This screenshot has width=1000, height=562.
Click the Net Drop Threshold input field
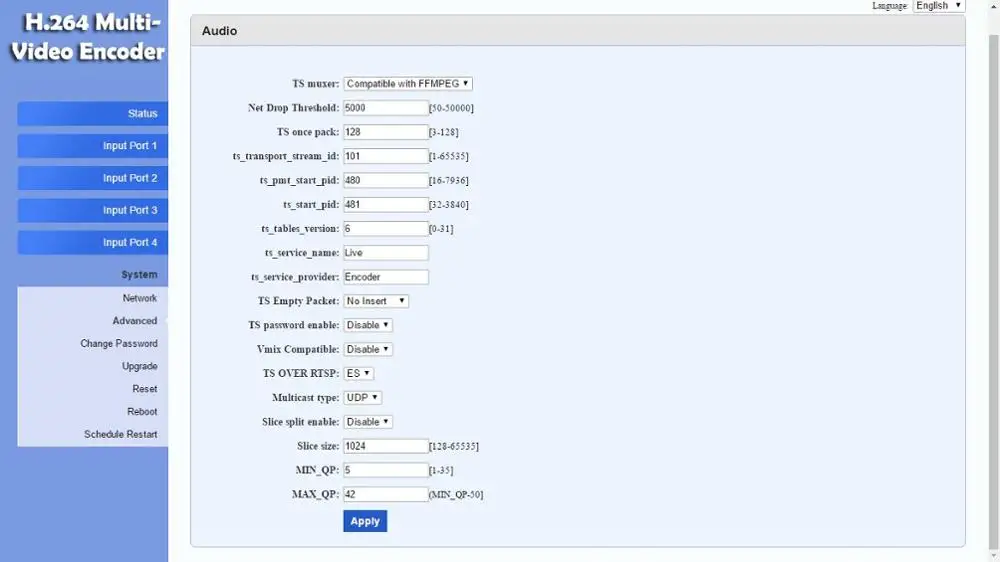coord(386,108)
